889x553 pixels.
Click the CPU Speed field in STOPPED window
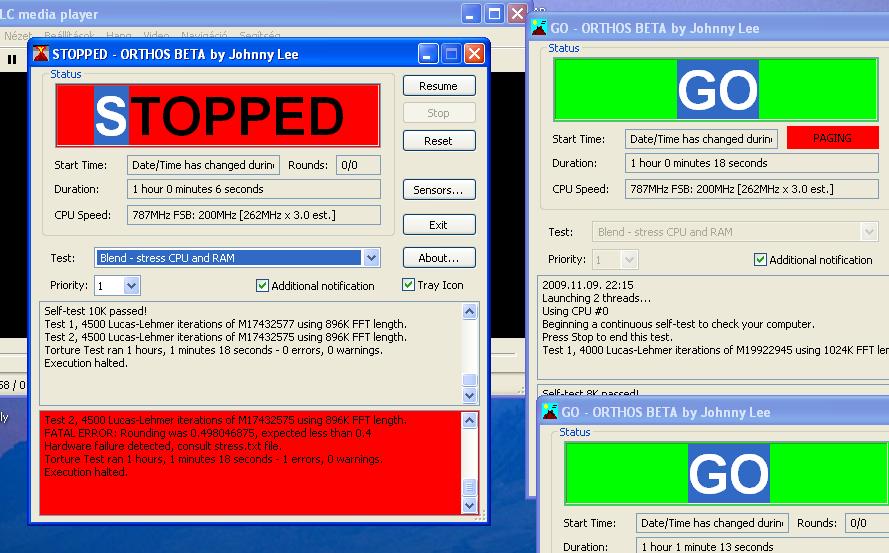click(x=253, y=215)
